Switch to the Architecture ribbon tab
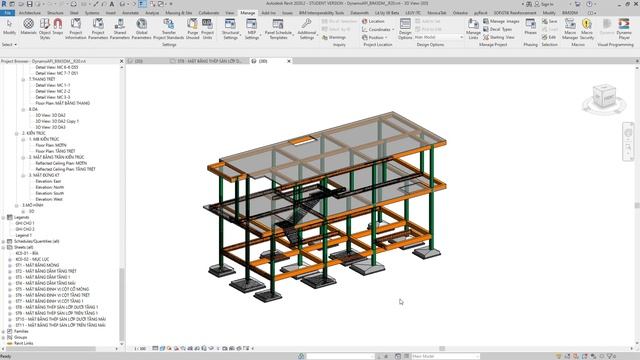 pos(30,13)
